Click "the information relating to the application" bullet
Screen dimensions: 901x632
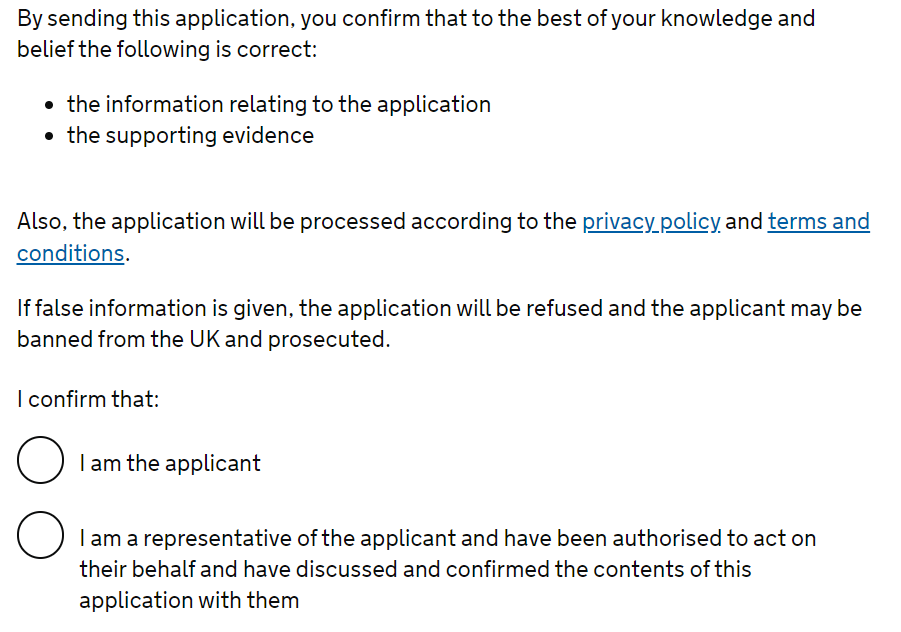point(279,105)
